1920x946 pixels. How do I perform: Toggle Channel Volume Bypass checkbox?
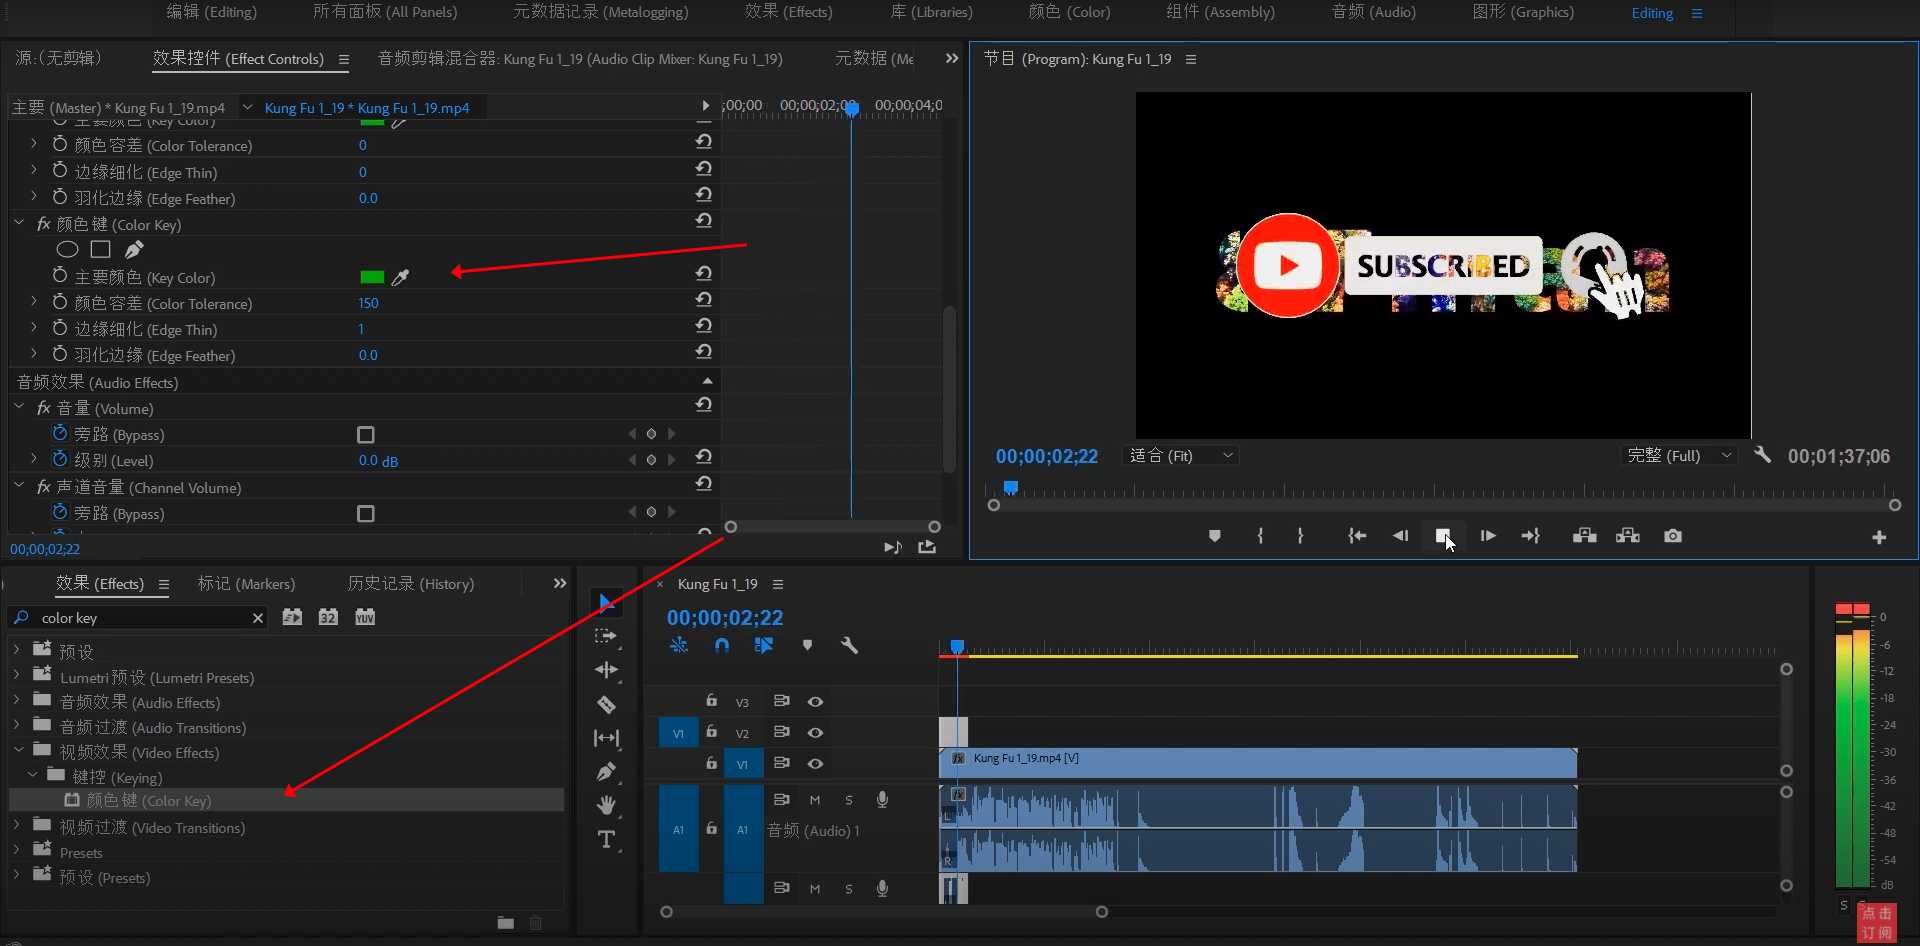(x=366, y=513)
